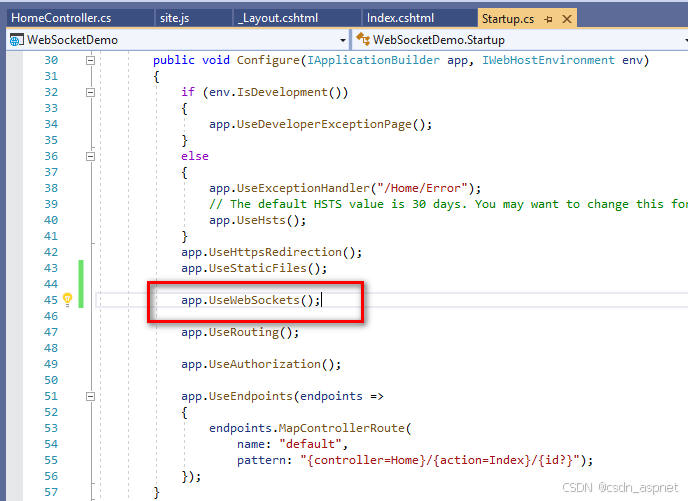The height and width of the screenshot is (501, 688).
Task: Click app.UseHsts() on line 40
Action: 258,221
